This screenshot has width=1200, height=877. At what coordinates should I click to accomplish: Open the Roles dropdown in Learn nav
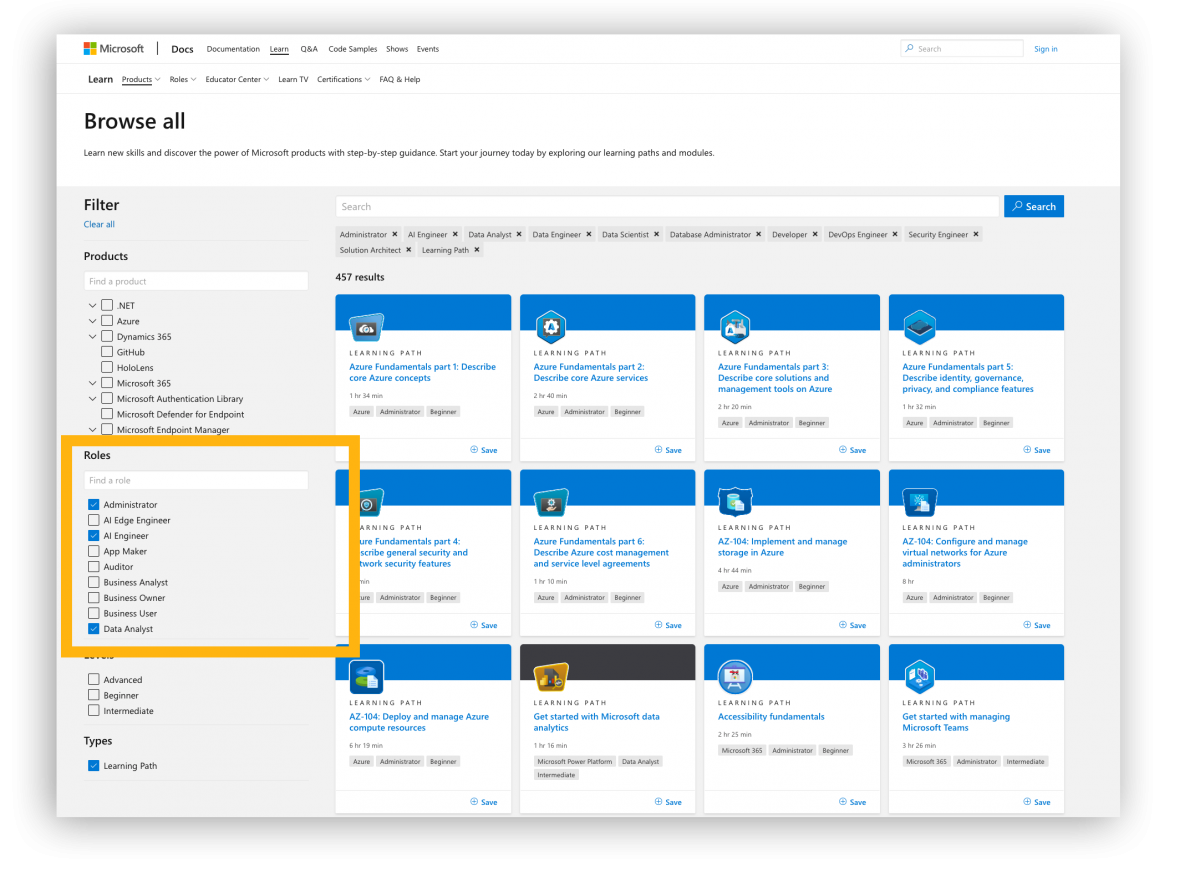[182, 79]
